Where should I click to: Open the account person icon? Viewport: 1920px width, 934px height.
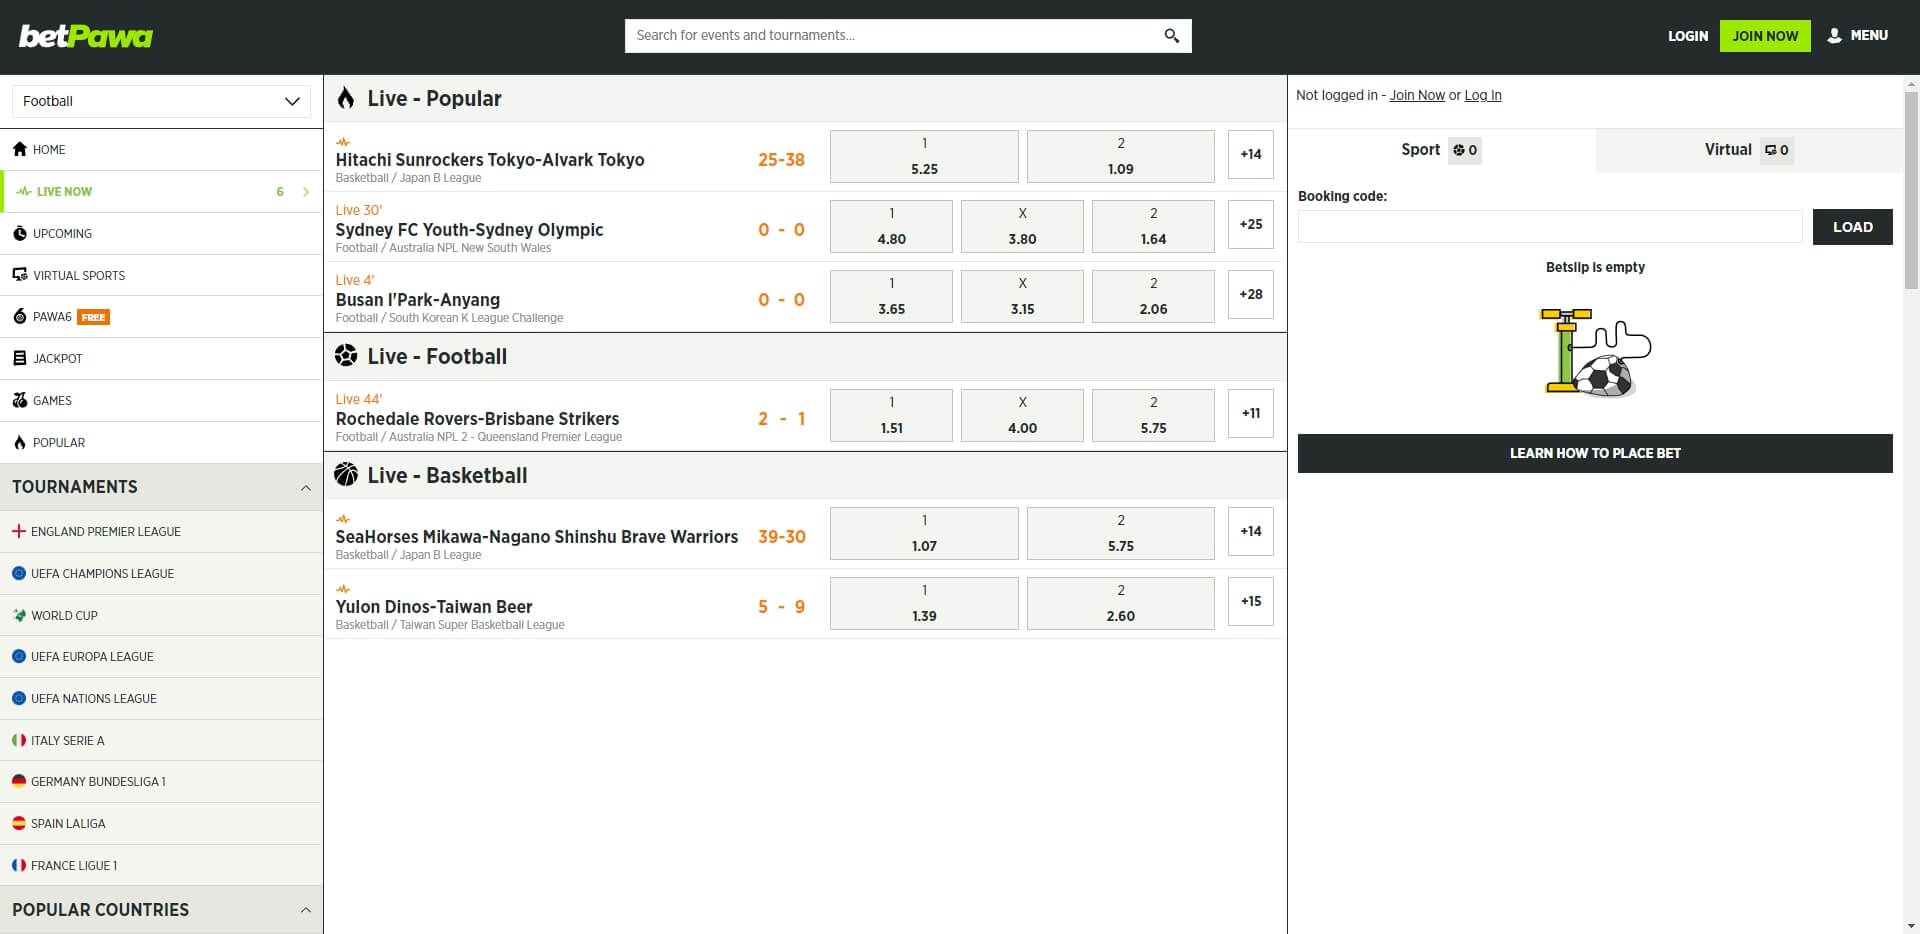(x=1833, y=35)
